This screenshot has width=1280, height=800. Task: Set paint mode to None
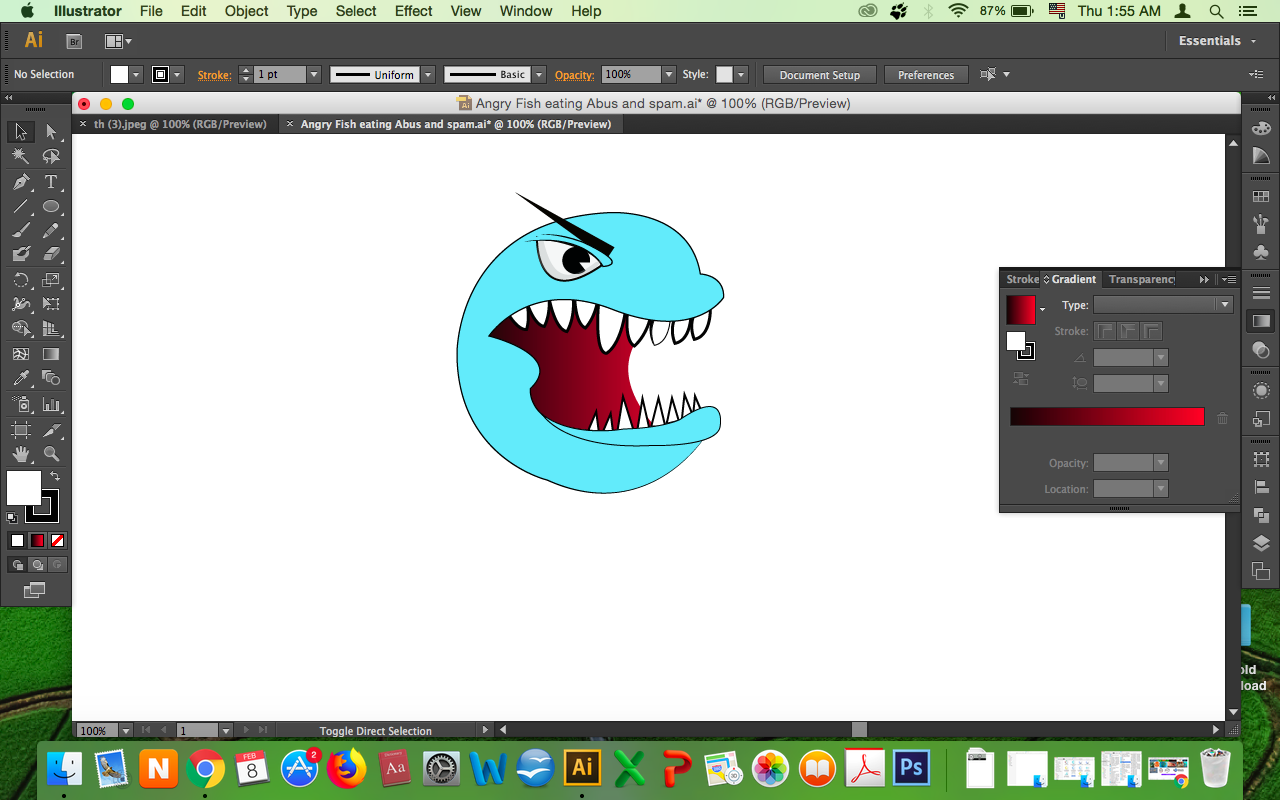coord(57,541)
